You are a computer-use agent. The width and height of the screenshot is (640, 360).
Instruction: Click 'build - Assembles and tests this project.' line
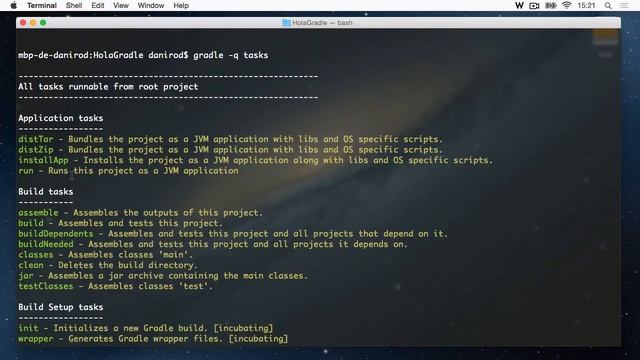pyautogui.click(x=120, y=223)
